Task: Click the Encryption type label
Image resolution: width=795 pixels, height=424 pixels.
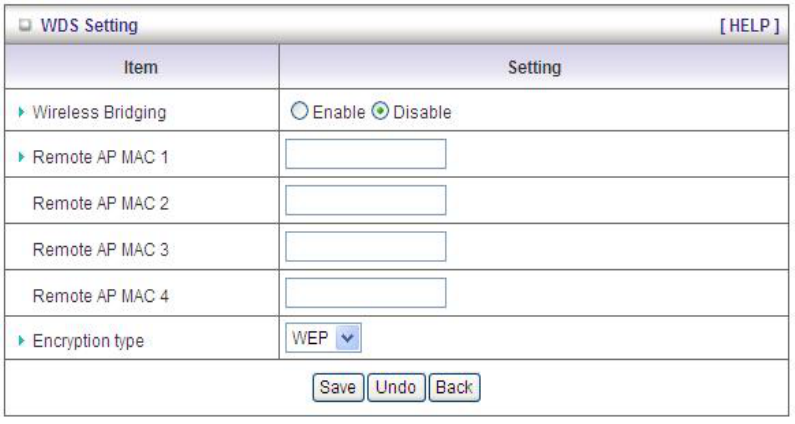Action: click(91, 341)
